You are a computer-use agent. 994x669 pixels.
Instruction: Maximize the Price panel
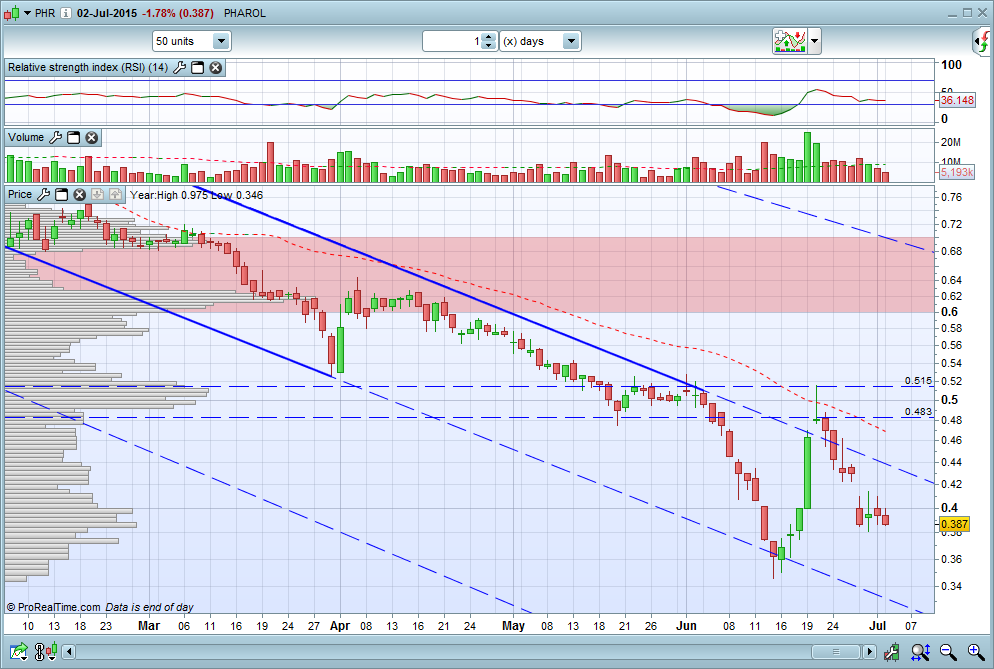coord(61,195)
